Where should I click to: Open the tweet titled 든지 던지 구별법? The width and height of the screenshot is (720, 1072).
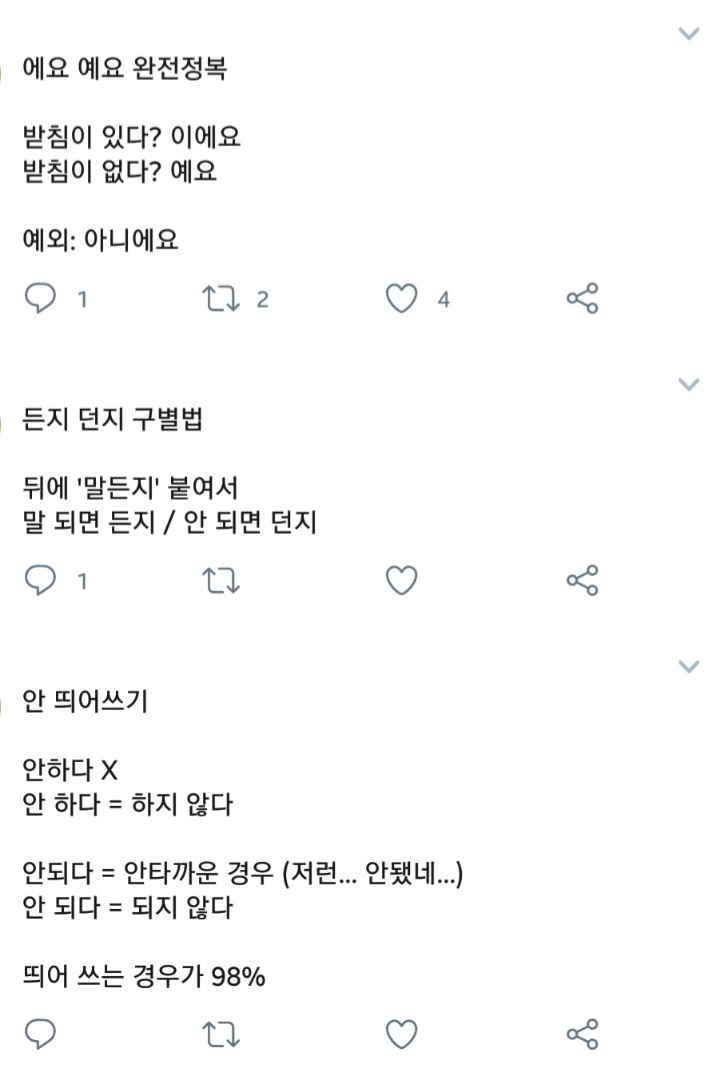tap(112, 421)
